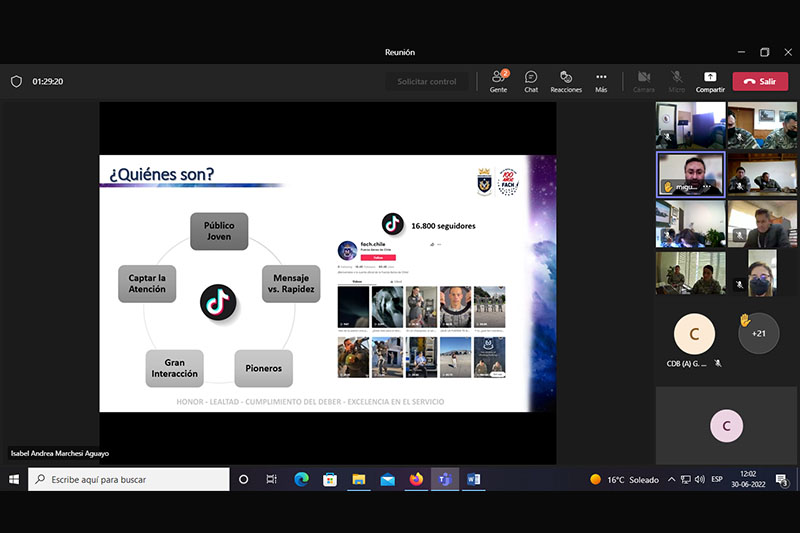800x533 pixels.
Task: Click the shield security icon
Action: (x=16, y=82)
